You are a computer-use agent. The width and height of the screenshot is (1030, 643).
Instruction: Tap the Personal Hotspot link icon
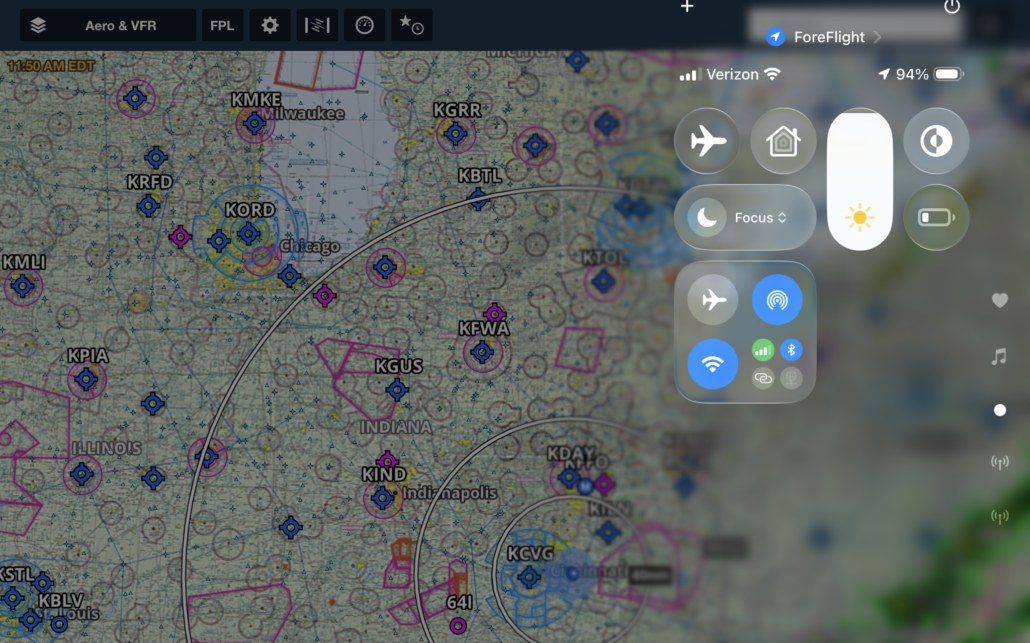point(763,378)
